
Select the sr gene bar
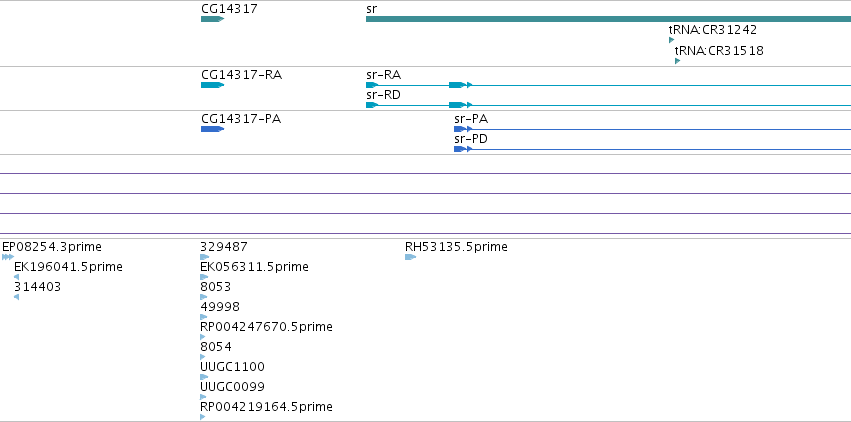pyautogui.click(x=608, y=19)
